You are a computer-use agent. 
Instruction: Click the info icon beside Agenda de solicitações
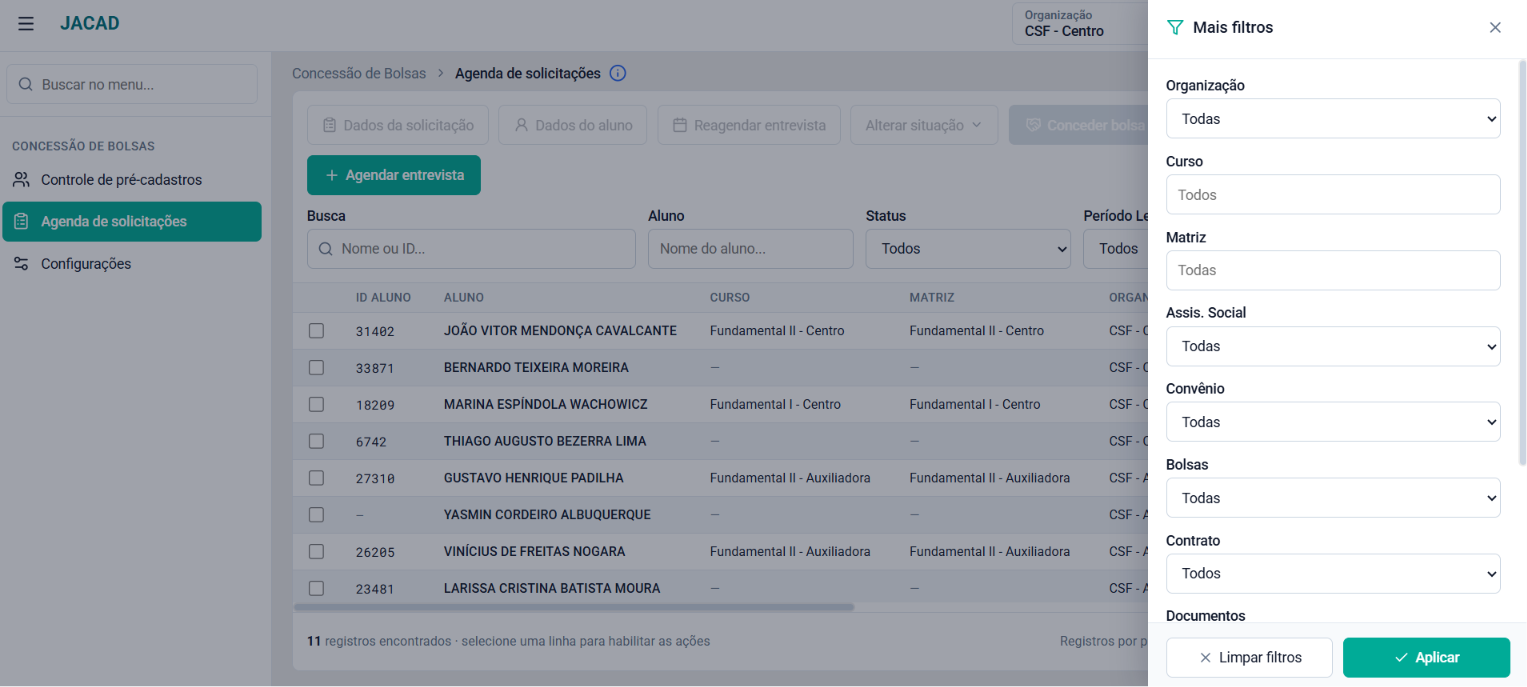click(618, 73)
